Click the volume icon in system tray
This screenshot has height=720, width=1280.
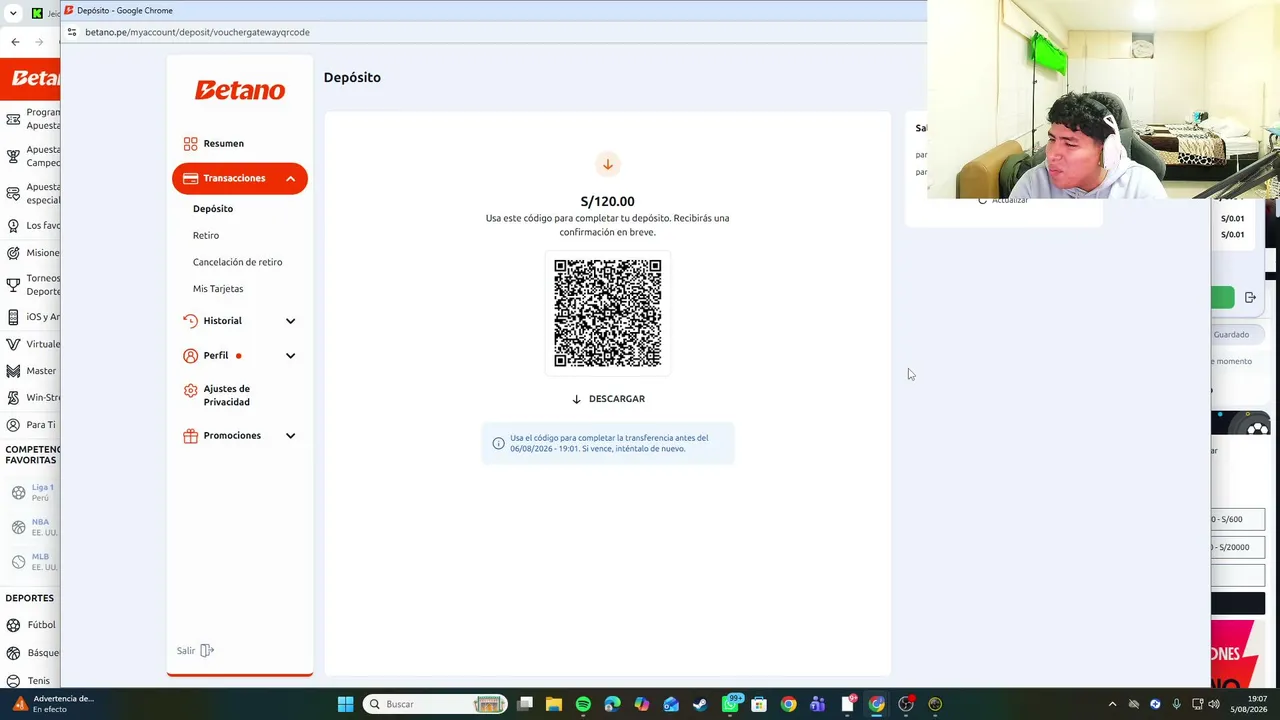click(x=1214, y=704)
